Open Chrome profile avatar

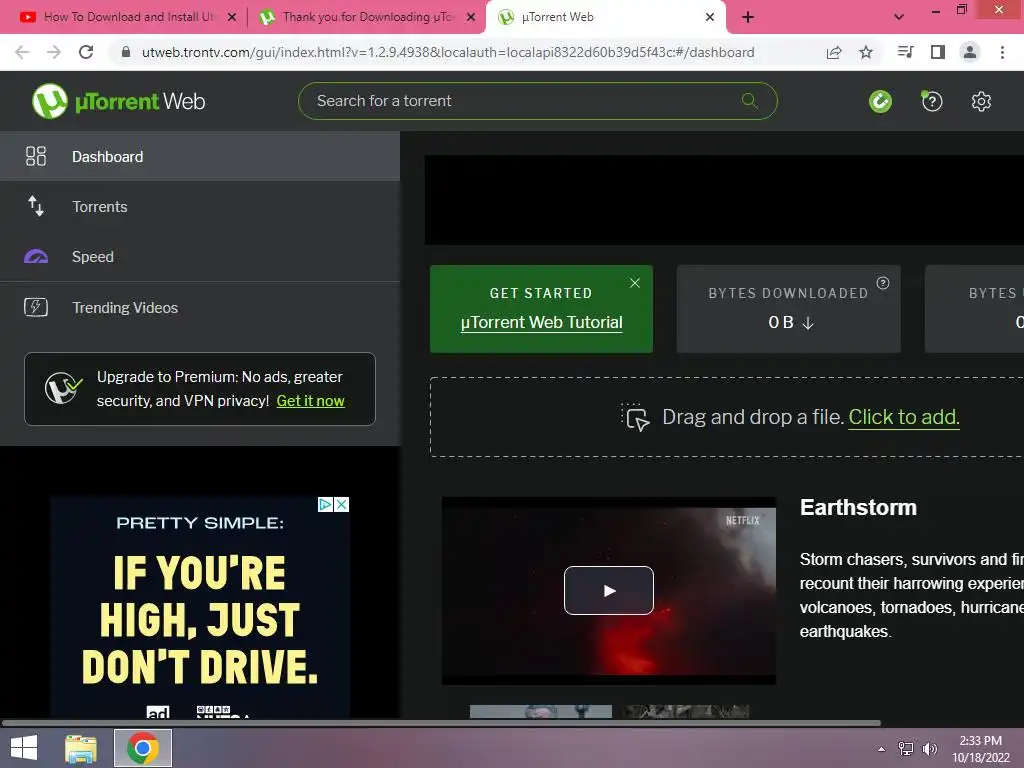970,52
